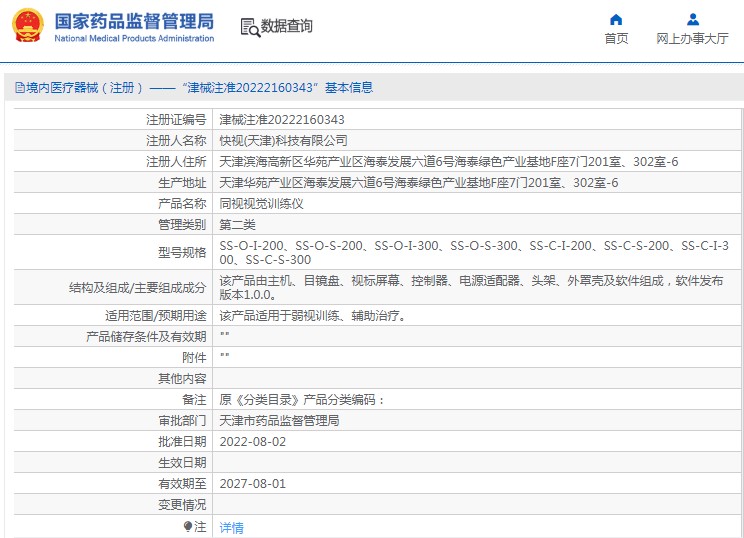This screenshot has height=538, width=744.
Task: Click the 第二类 management category value
Action: tap(239, 224)
